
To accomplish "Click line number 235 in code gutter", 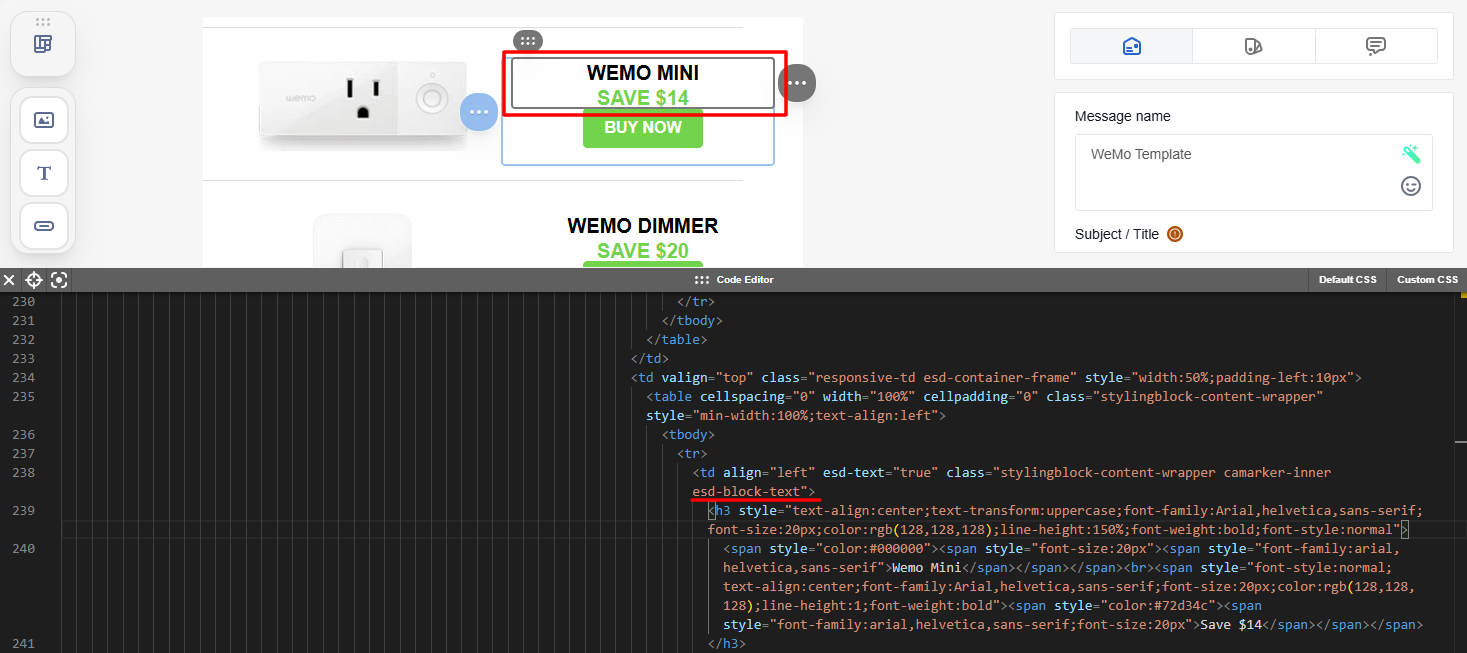I will coord(23,396).
